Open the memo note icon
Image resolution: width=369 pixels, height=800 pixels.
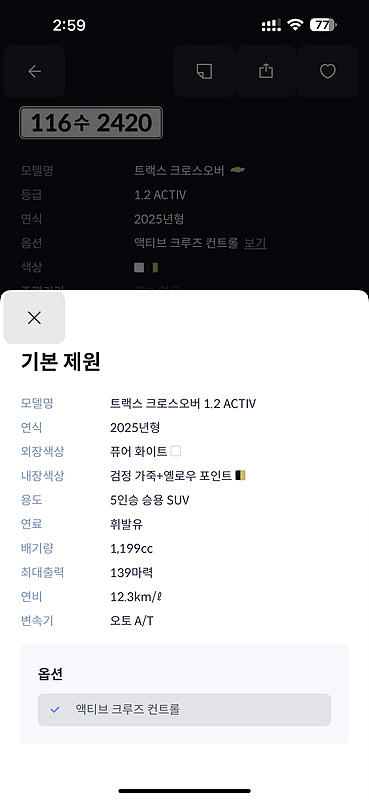coord(204,71)
